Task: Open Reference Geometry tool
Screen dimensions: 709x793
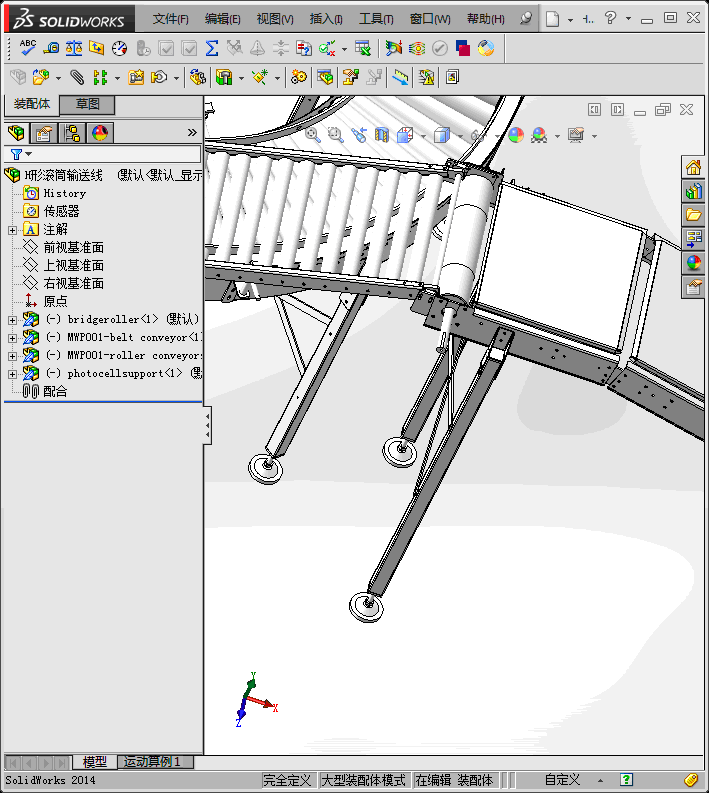Action: tap(260, 77)
